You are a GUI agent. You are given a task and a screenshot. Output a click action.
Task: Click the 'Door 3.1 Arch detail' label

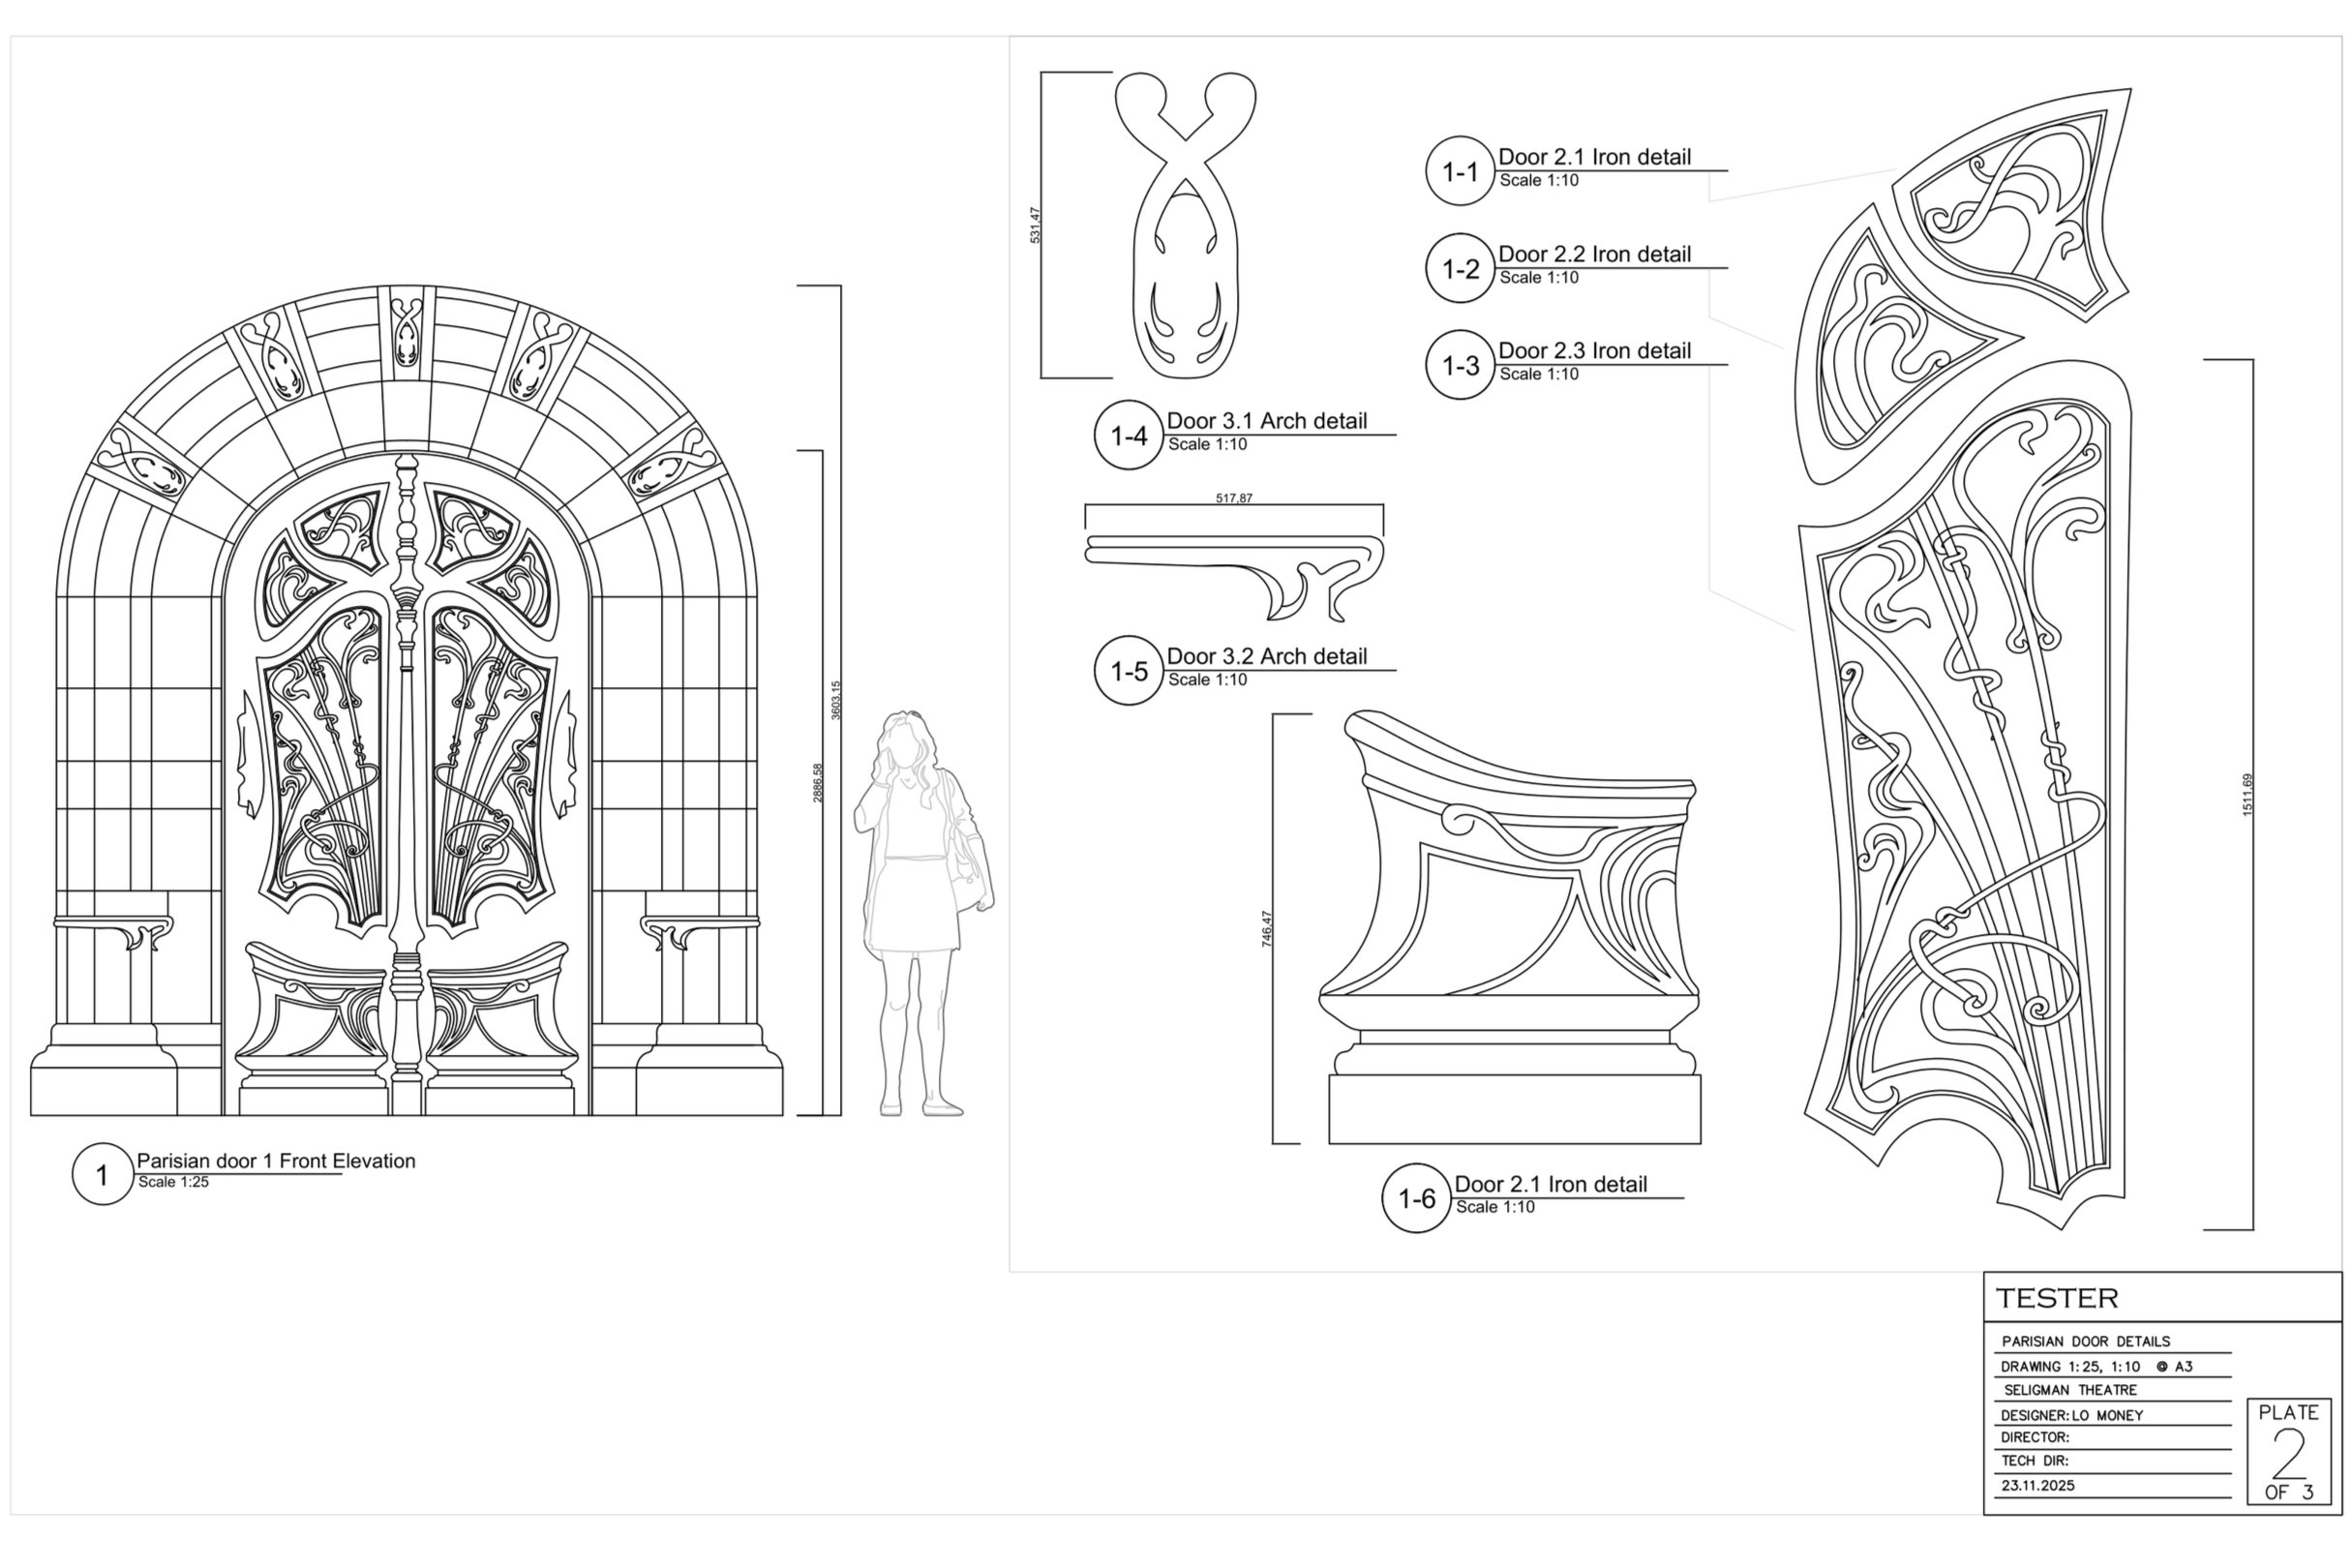(x=1267, y=421)
